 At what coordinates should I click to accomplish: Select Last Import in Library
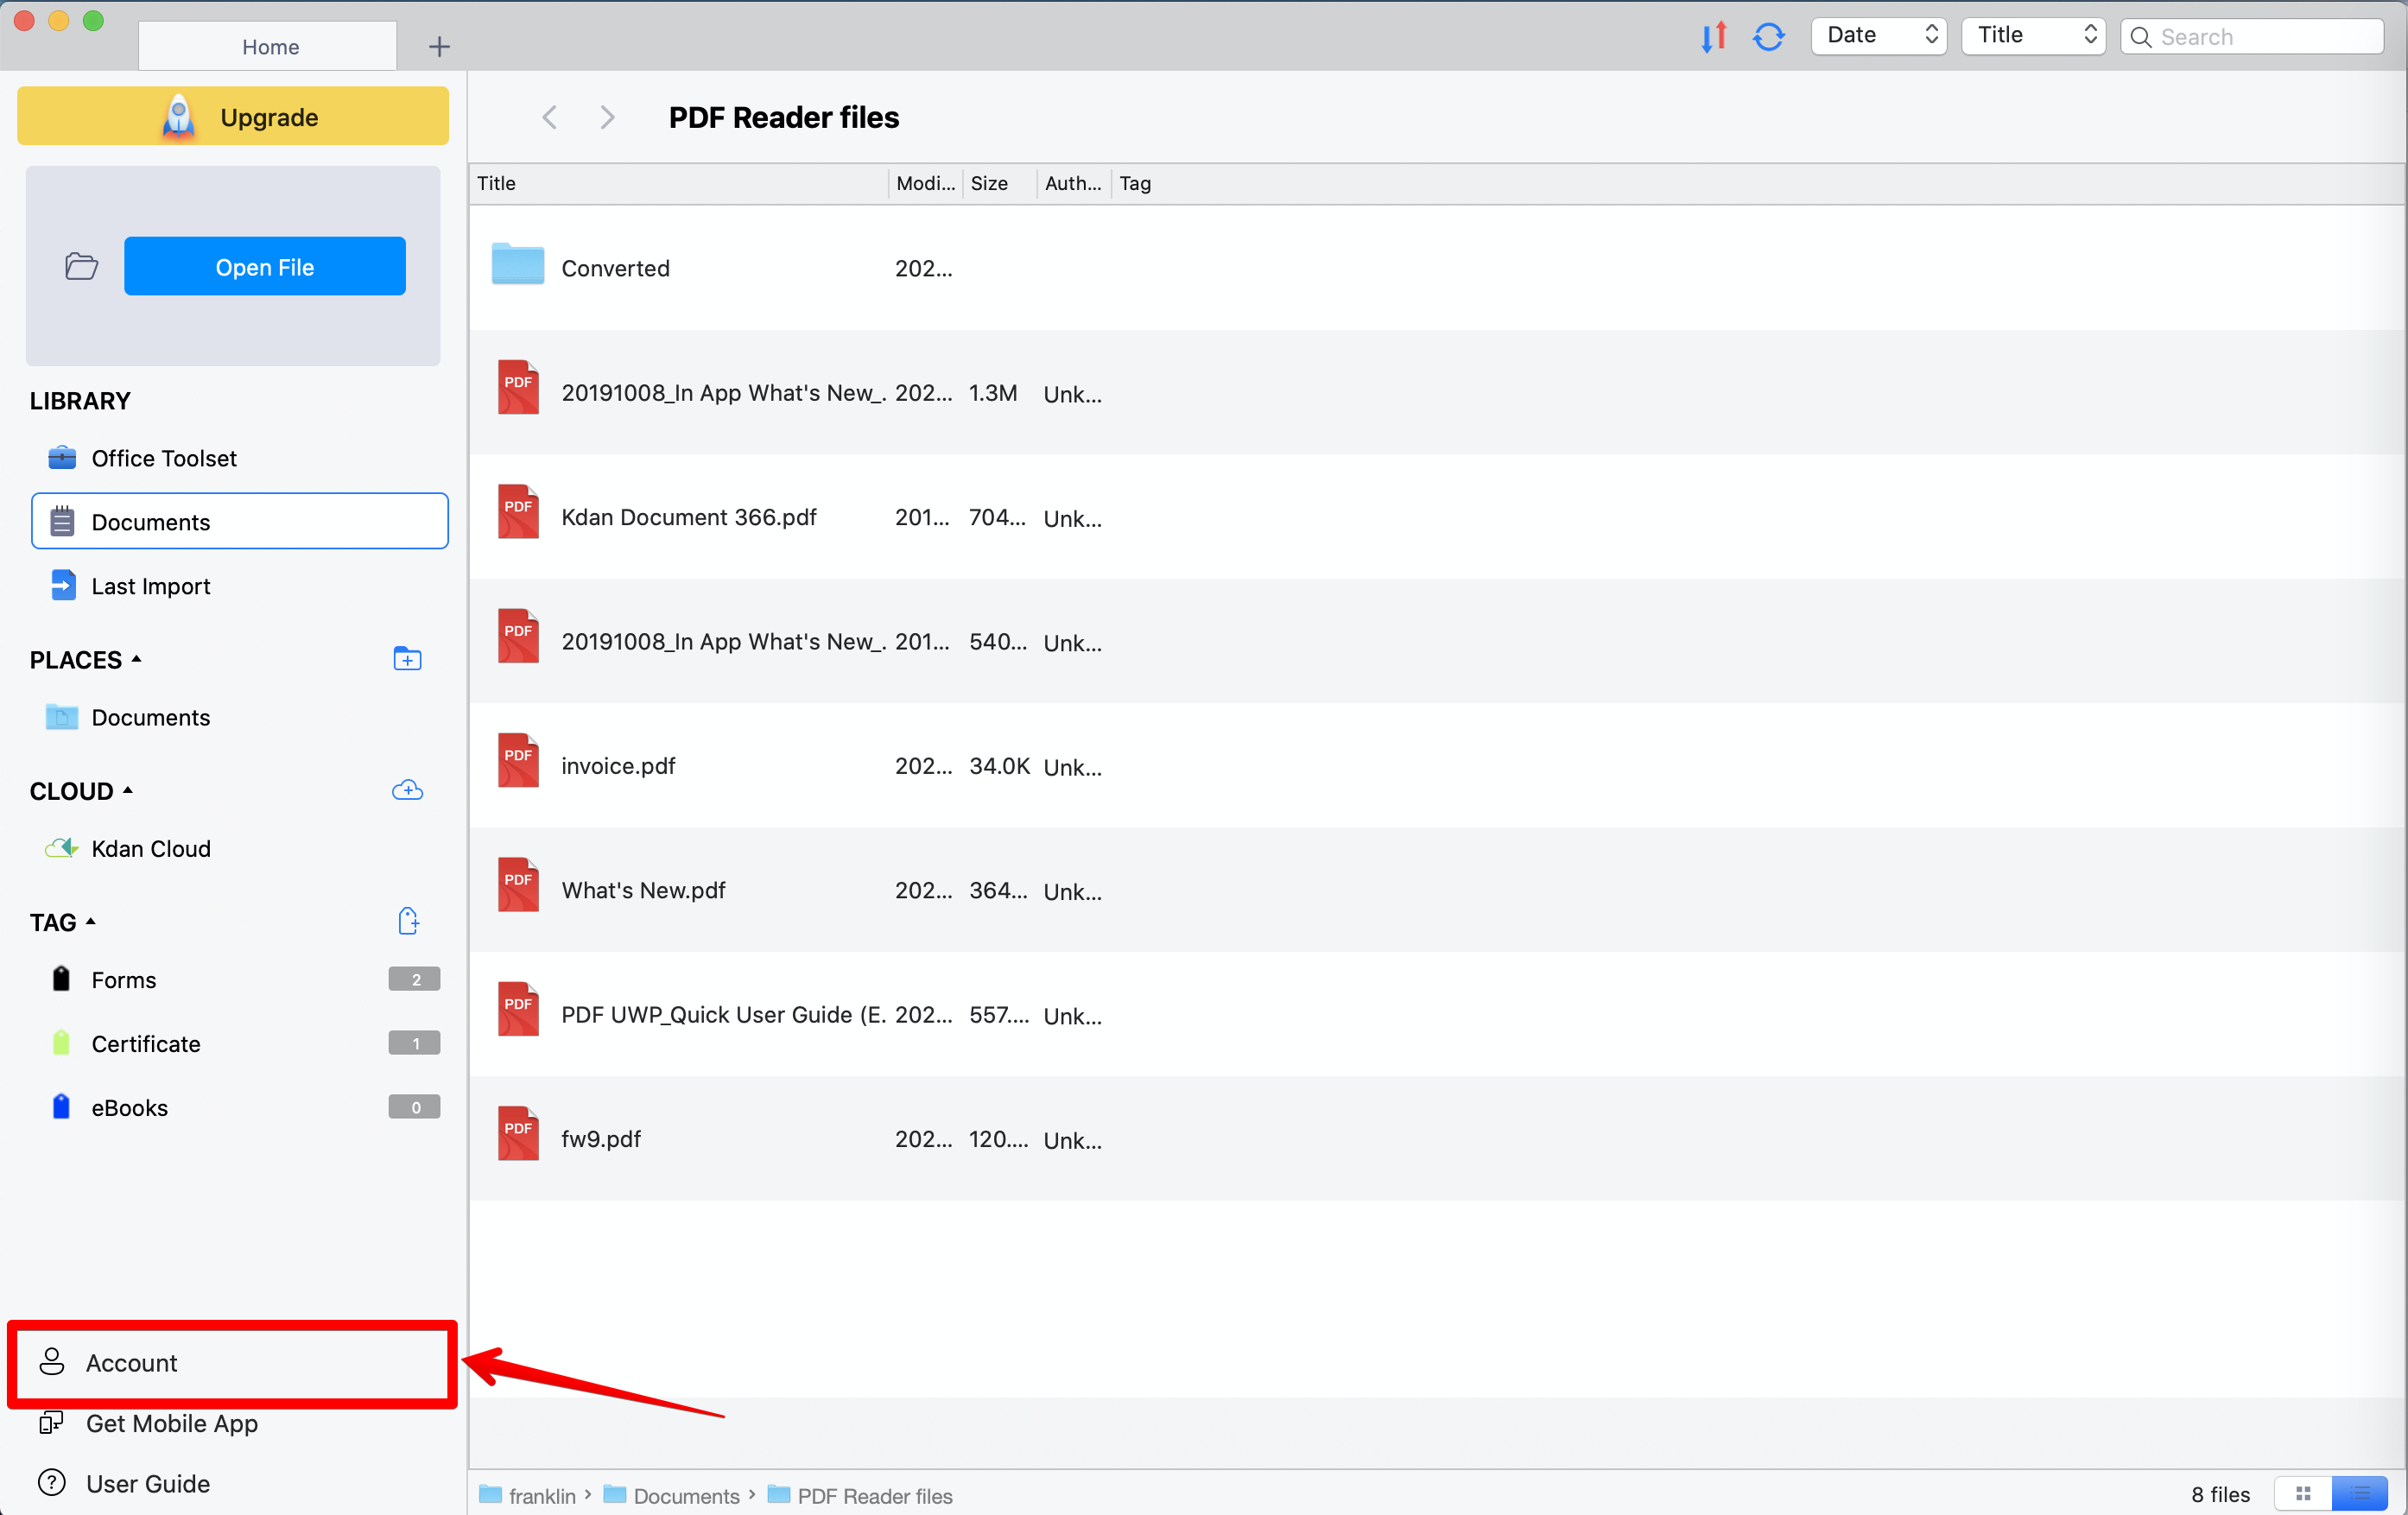coord(150,586)
